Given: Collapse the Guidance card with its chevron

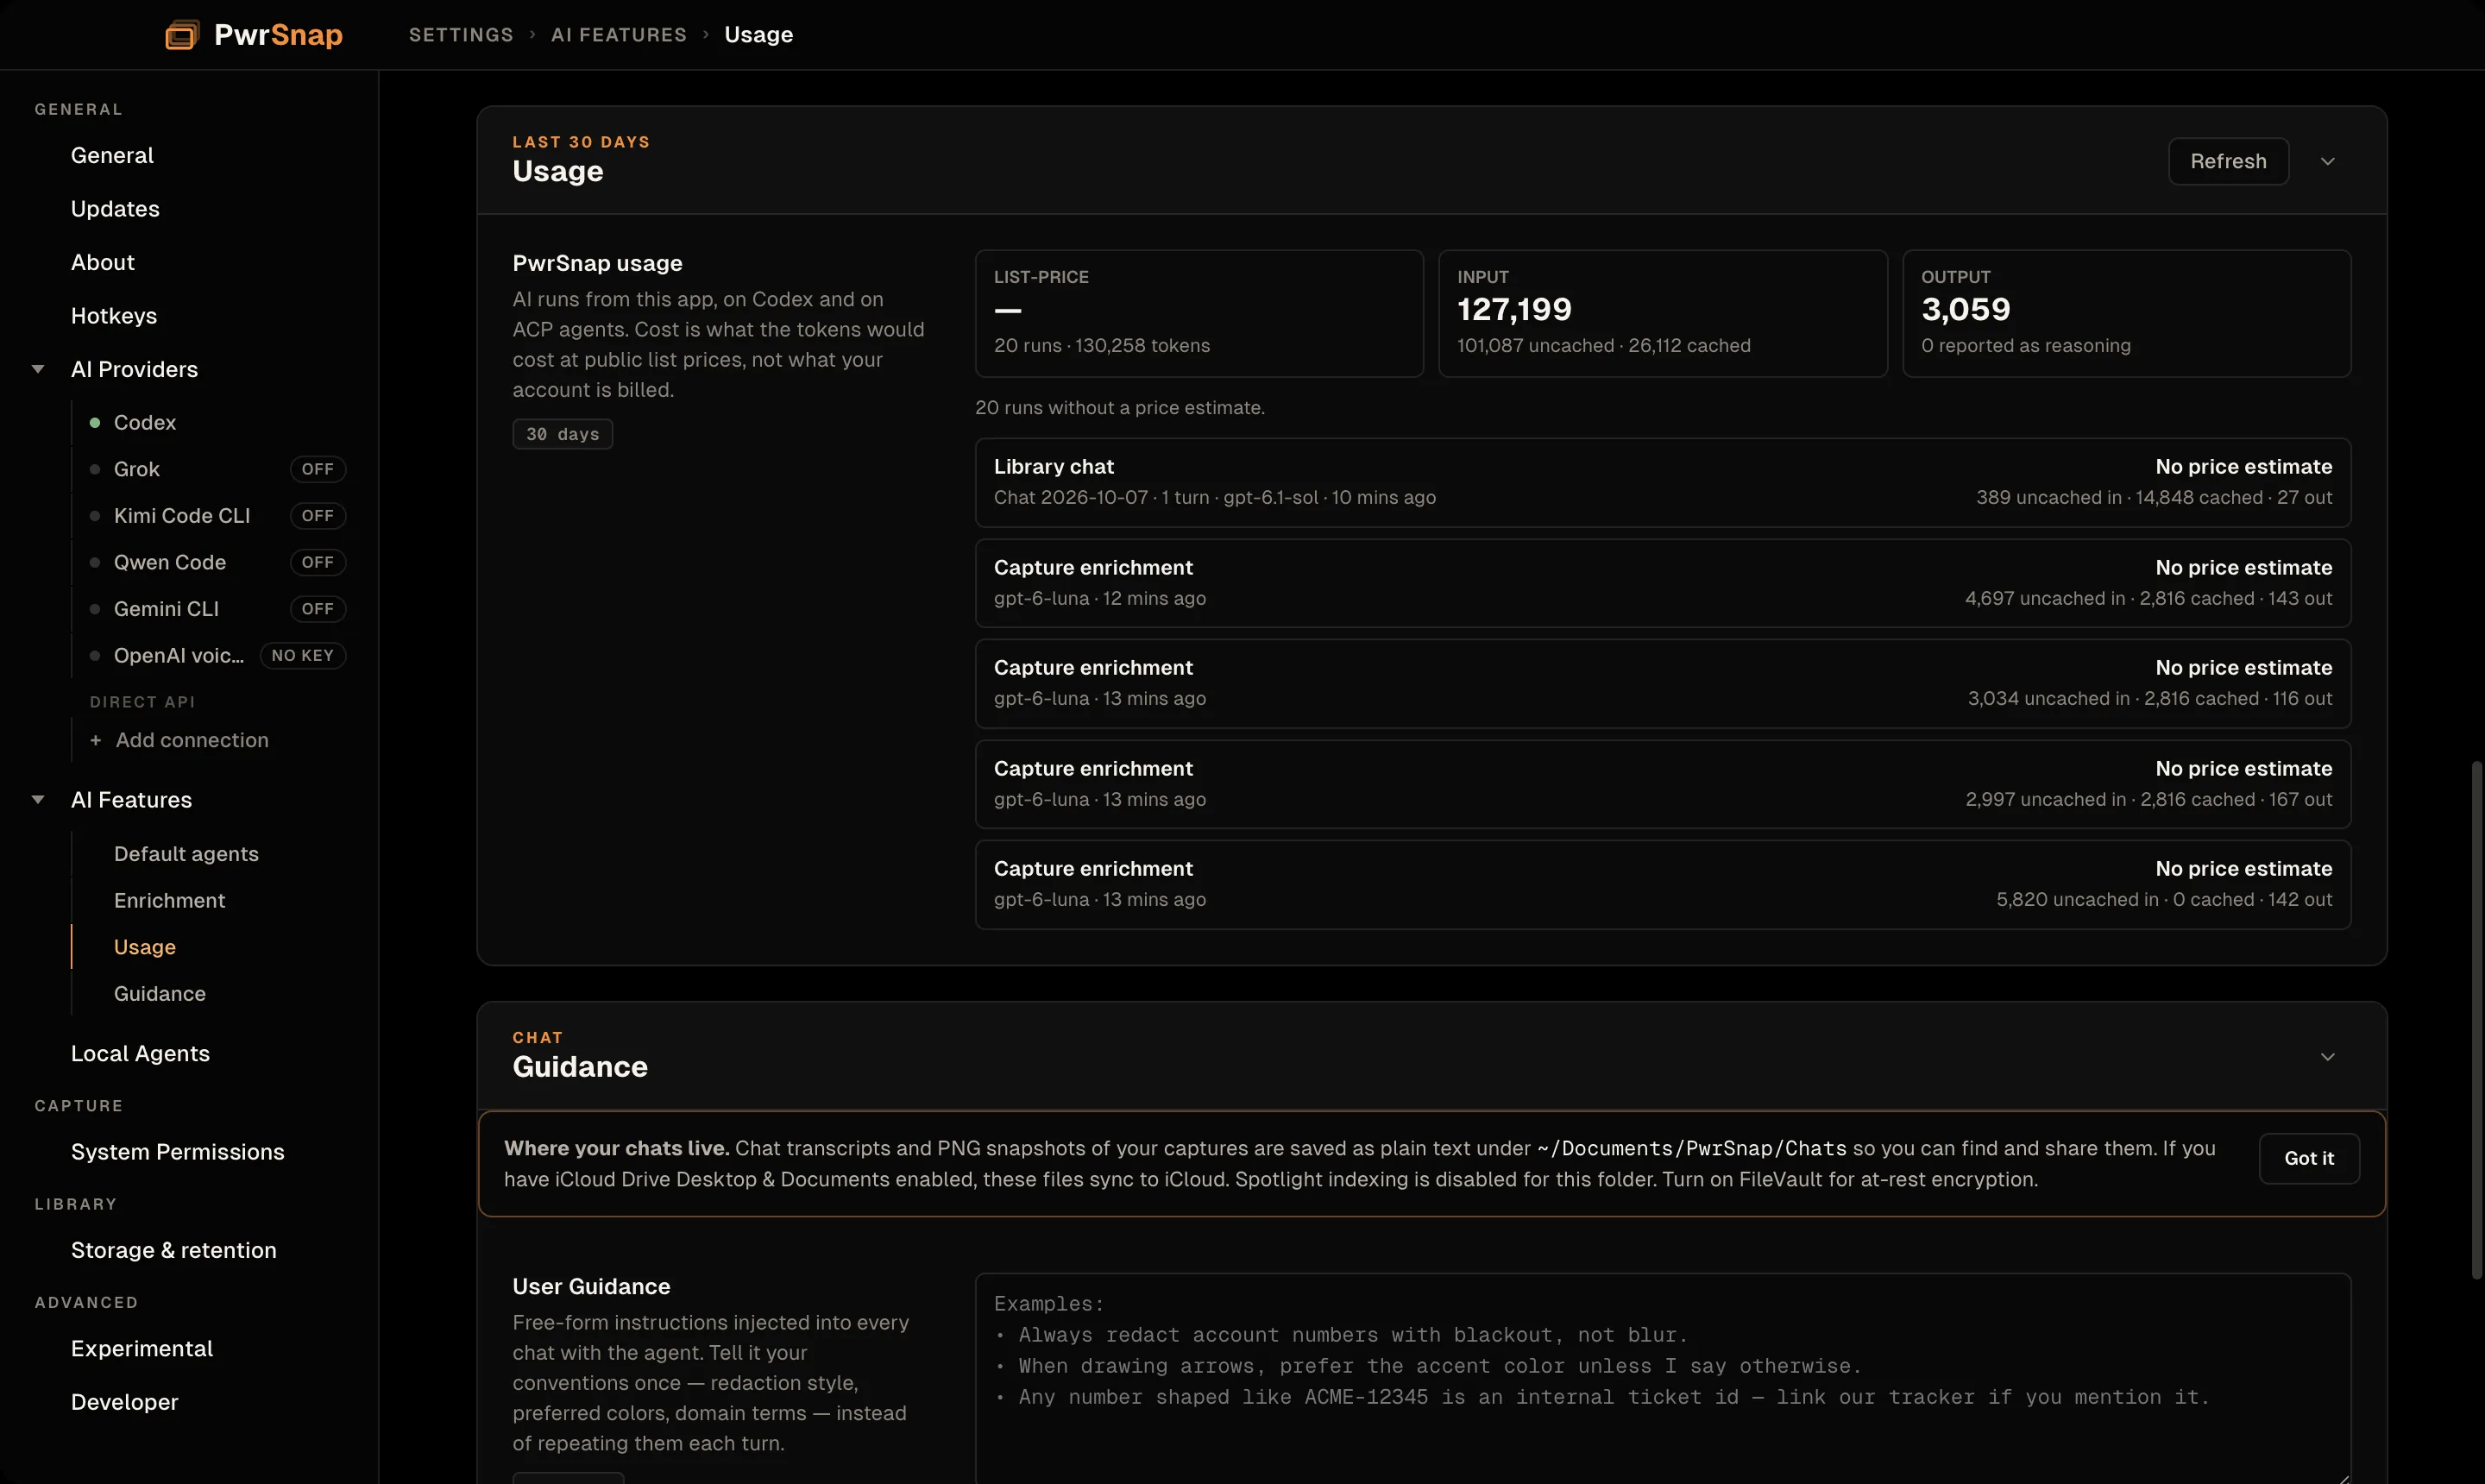Looking at the screenshot, I should pos(2328,1057).
